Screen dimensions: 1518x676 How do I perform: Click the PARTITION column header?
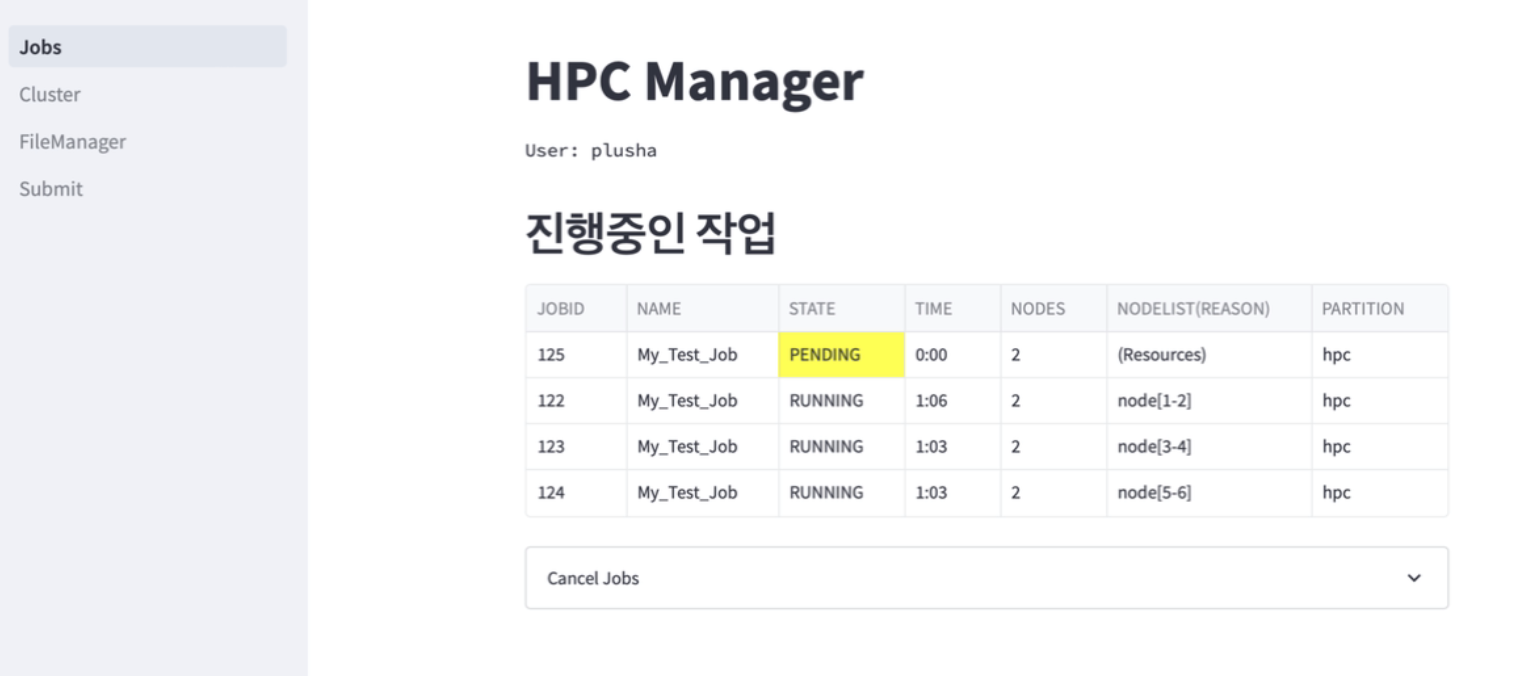click(x=1362, y=309)
